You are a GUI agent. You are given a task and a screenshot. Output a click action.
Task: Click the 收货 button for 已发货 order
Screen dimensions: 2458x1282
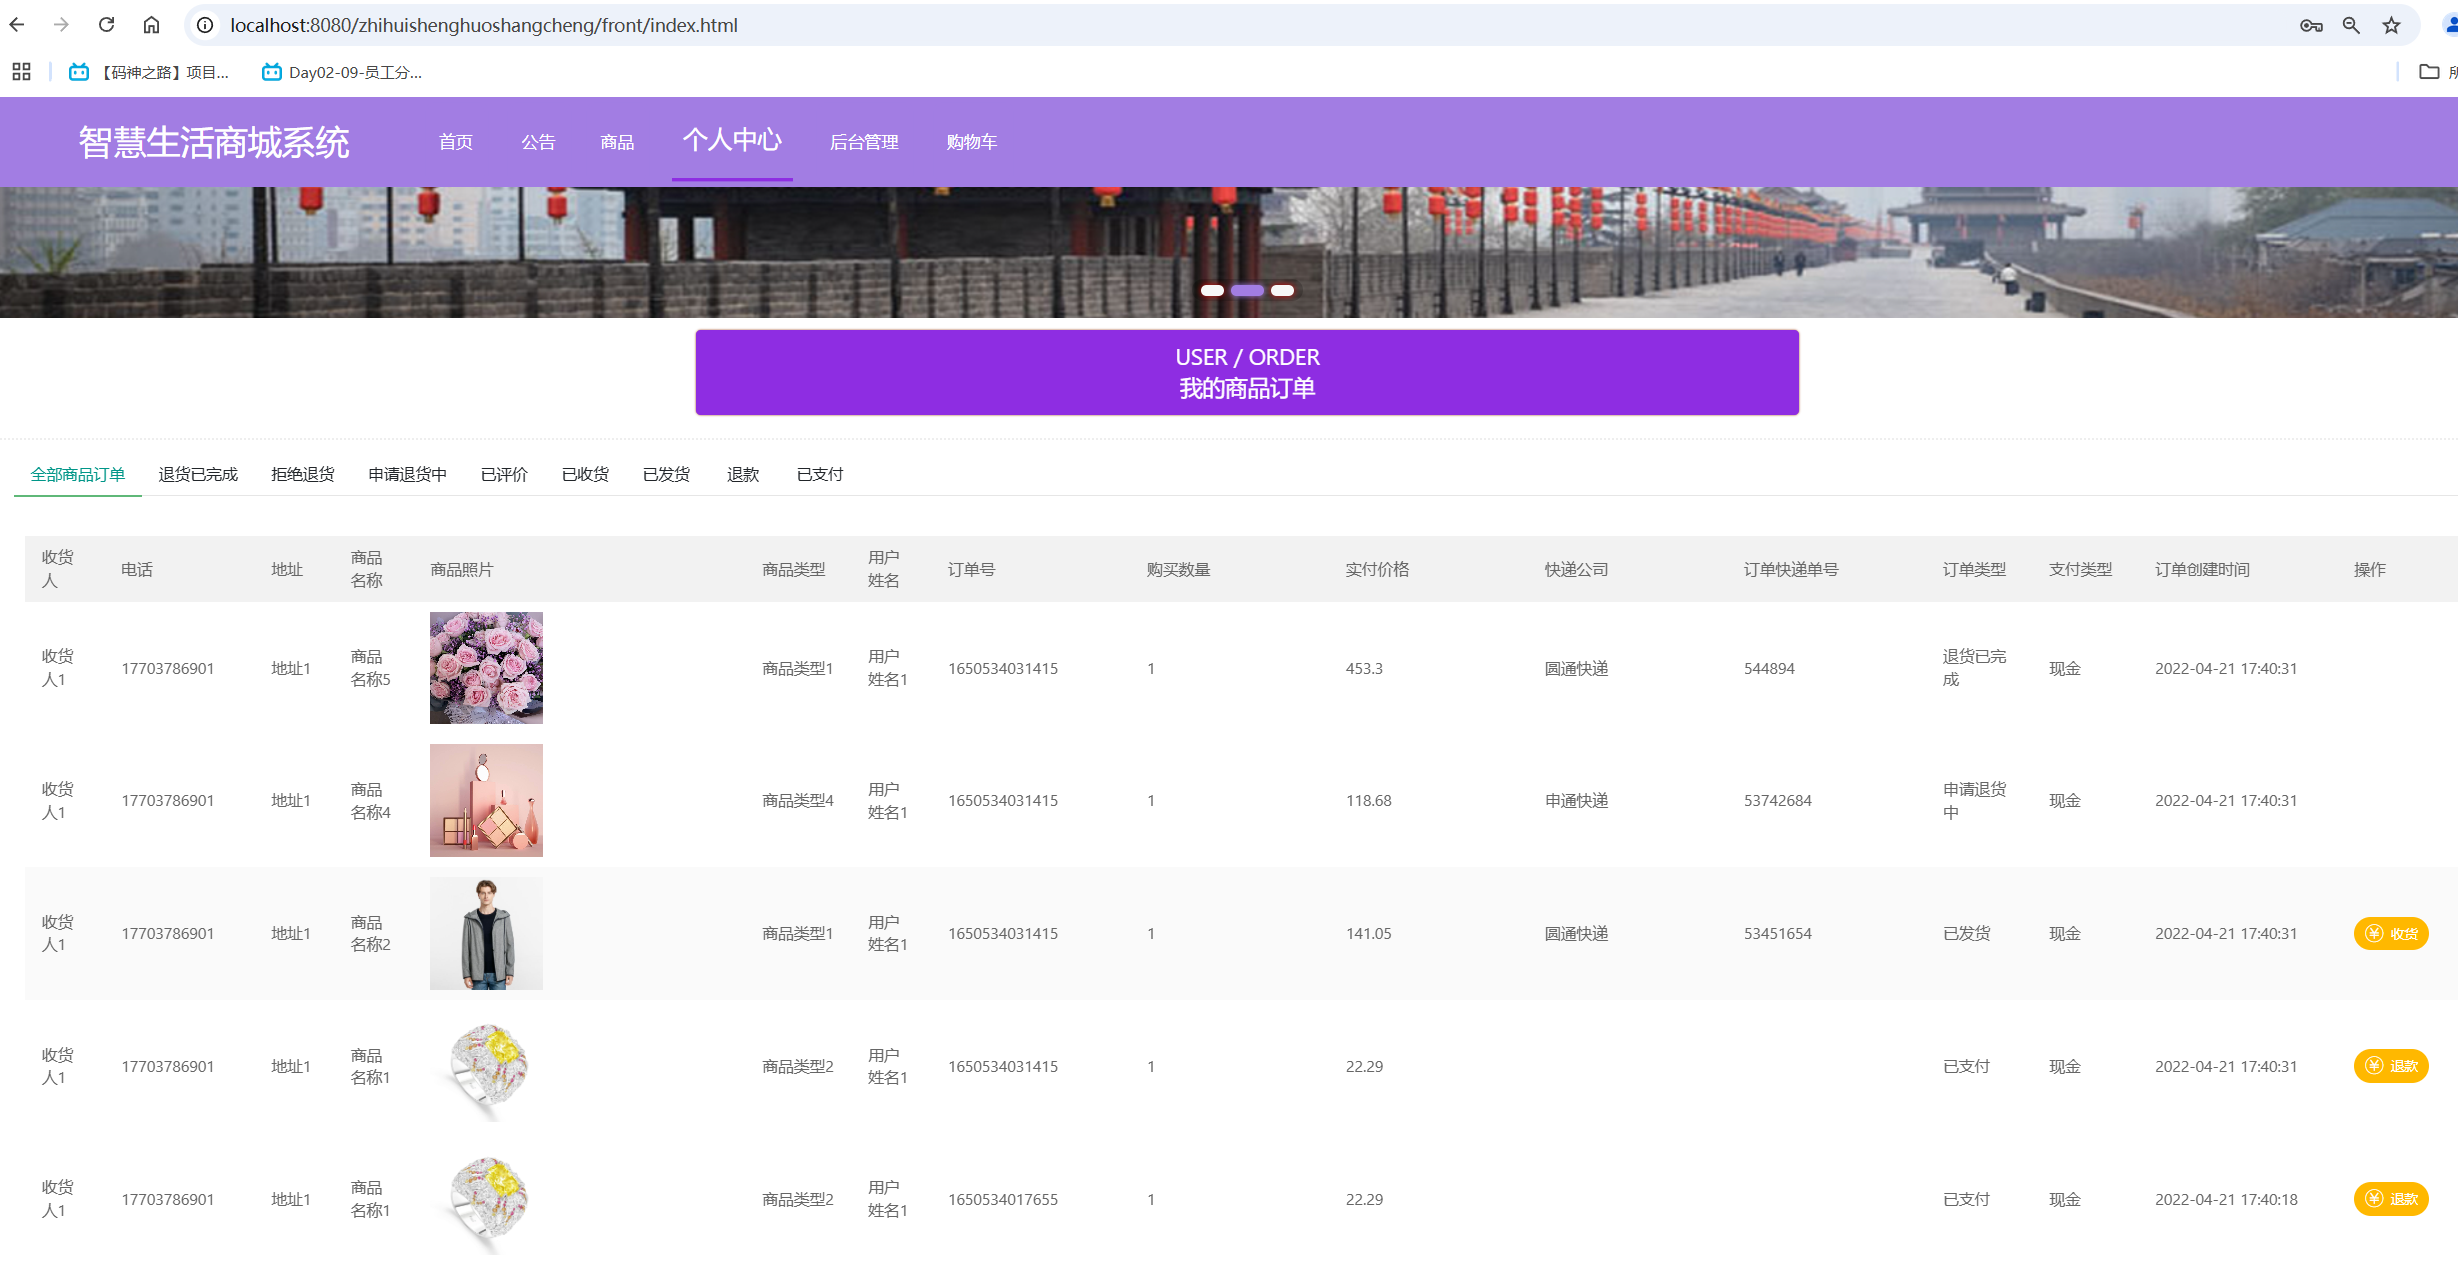pyautogui.click(x=2391, y=933)
